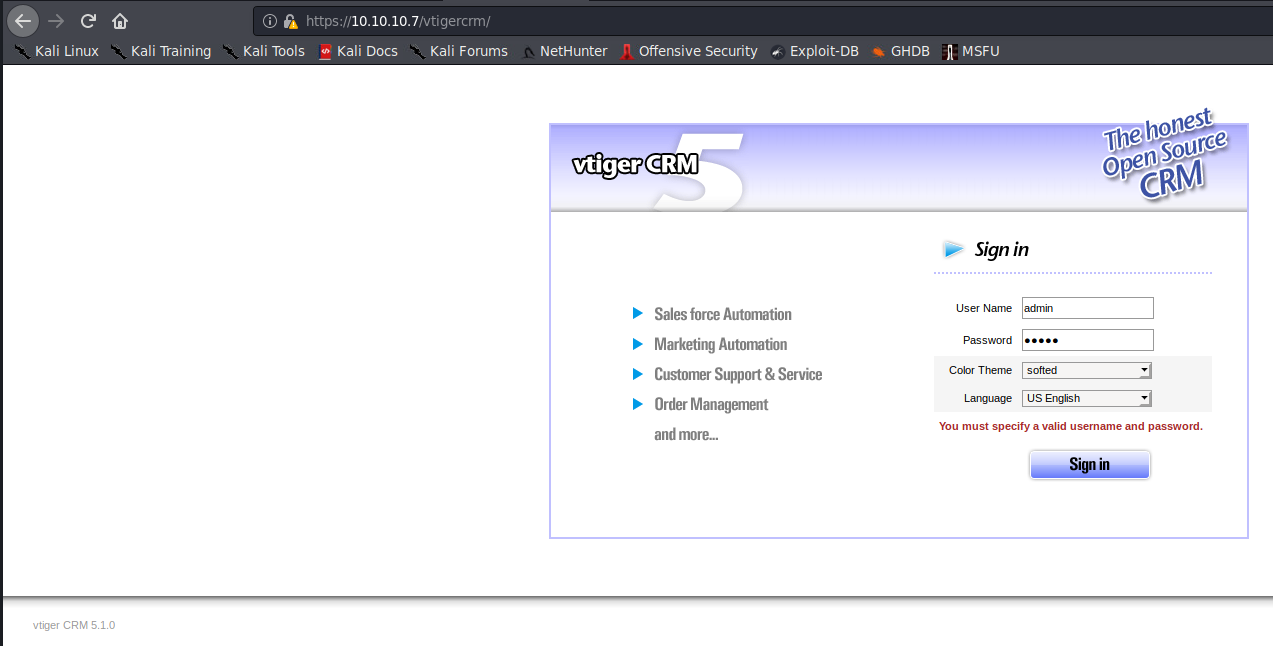Click the Customer Support & Service text
The image size is (1273, 646).
pyautogui.click(x=738, y=374)
